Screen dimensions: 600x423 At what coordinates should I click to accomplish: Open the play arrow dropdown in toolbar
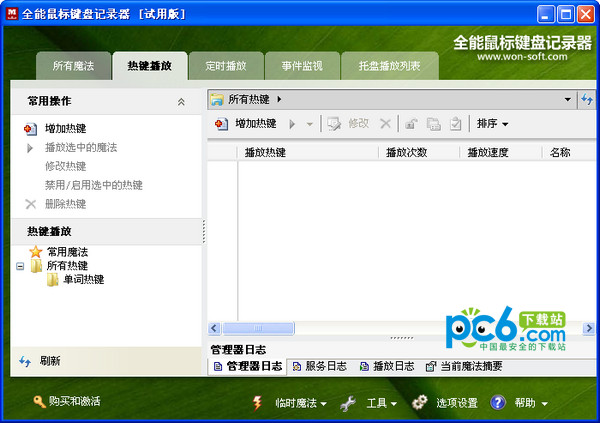[310, 124]
